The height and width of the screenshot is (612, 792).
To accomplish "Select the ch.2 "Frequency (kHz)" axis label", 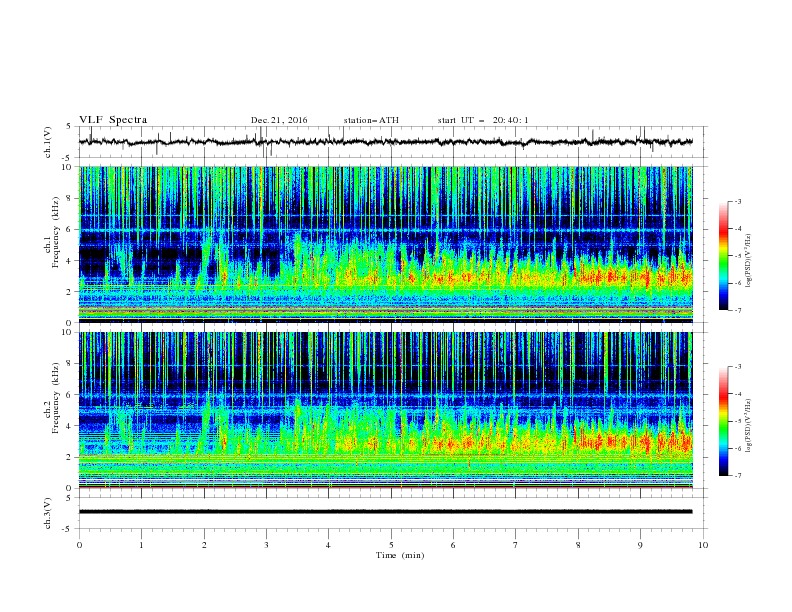I will [56, 397].
